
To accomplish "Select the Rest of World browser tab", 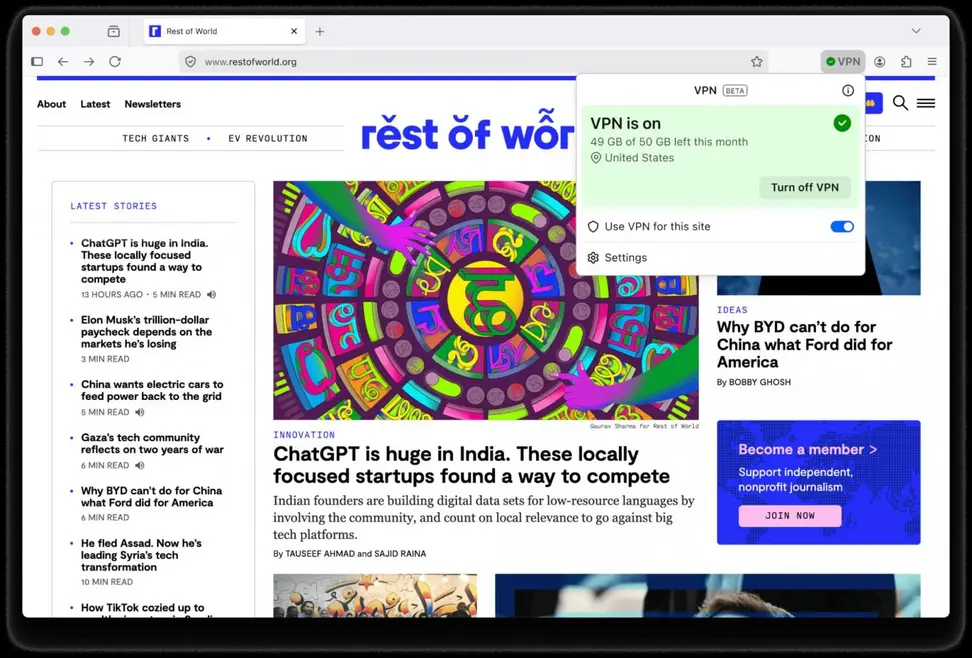I will pyautogui.click(x=224, y=31).
